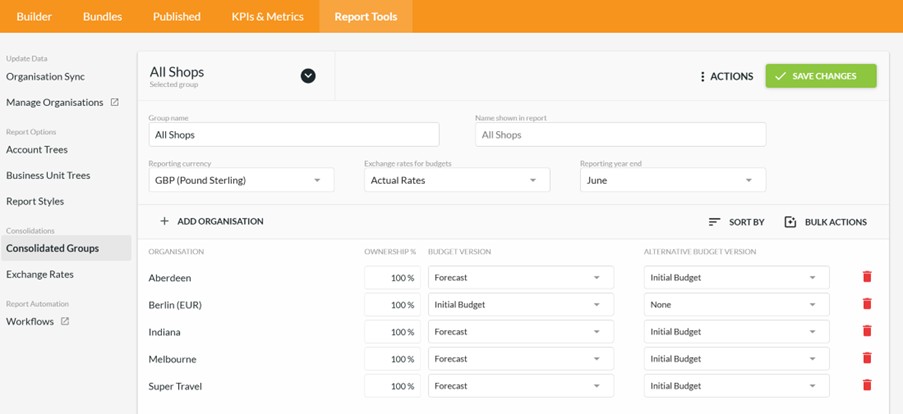The width and height of the screenshot is (903, 414).
Task: Click the Indiana organisation name
Action: pyautogui.click(x=165, y=332)
